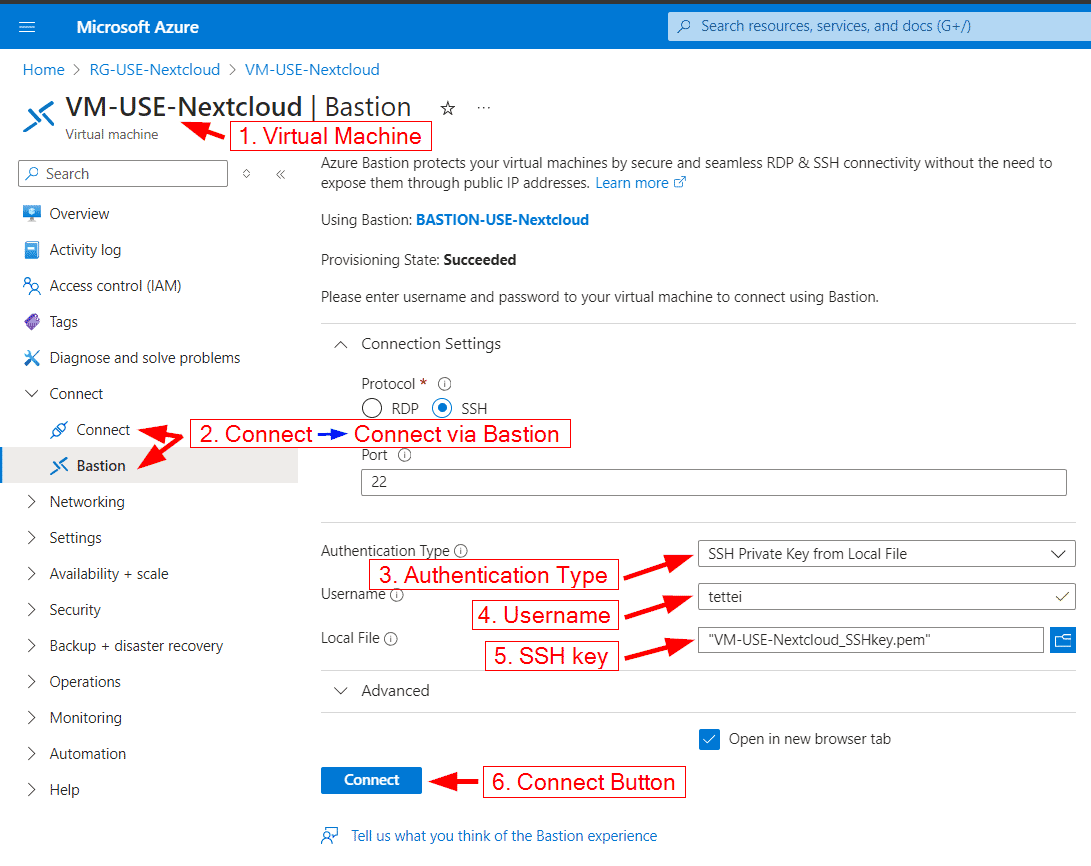This screenshot has width=1091, height=866.
Task: Expand the Help group
Action: point(31,789)
